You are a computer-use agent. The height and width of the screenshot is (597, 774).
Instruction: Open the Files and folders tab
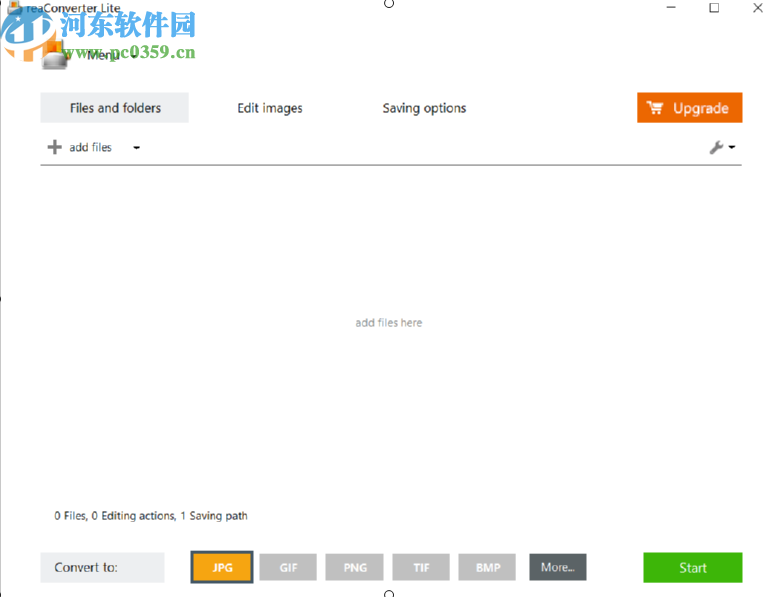[115, 108]
